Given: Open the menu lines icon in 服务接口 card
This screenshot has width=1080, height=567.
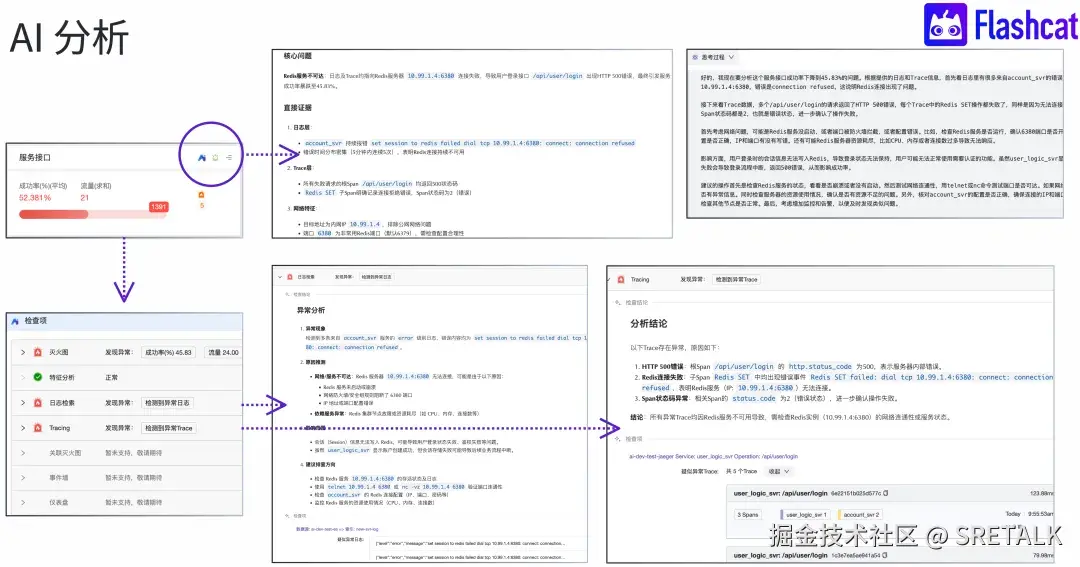Looking at the screenshot, I should coord(229,158).
